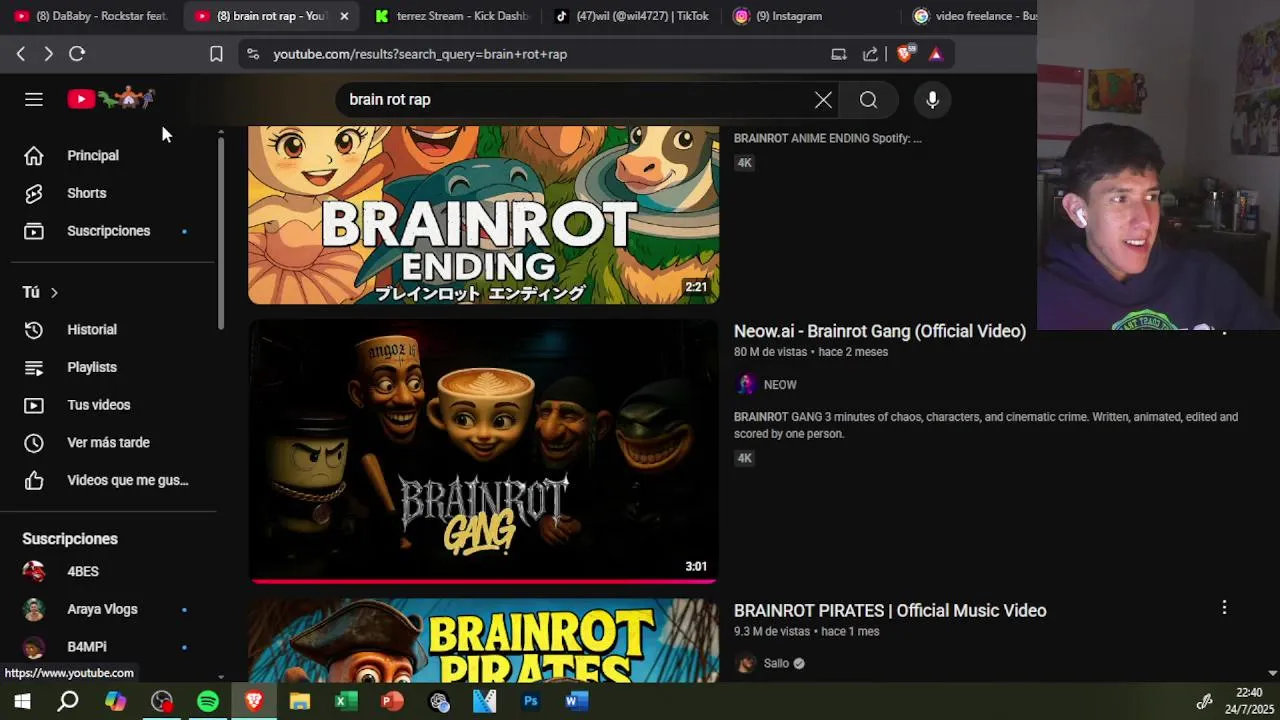Click the YouTube logo
The image size is (1280, 720).
[111, 99]
